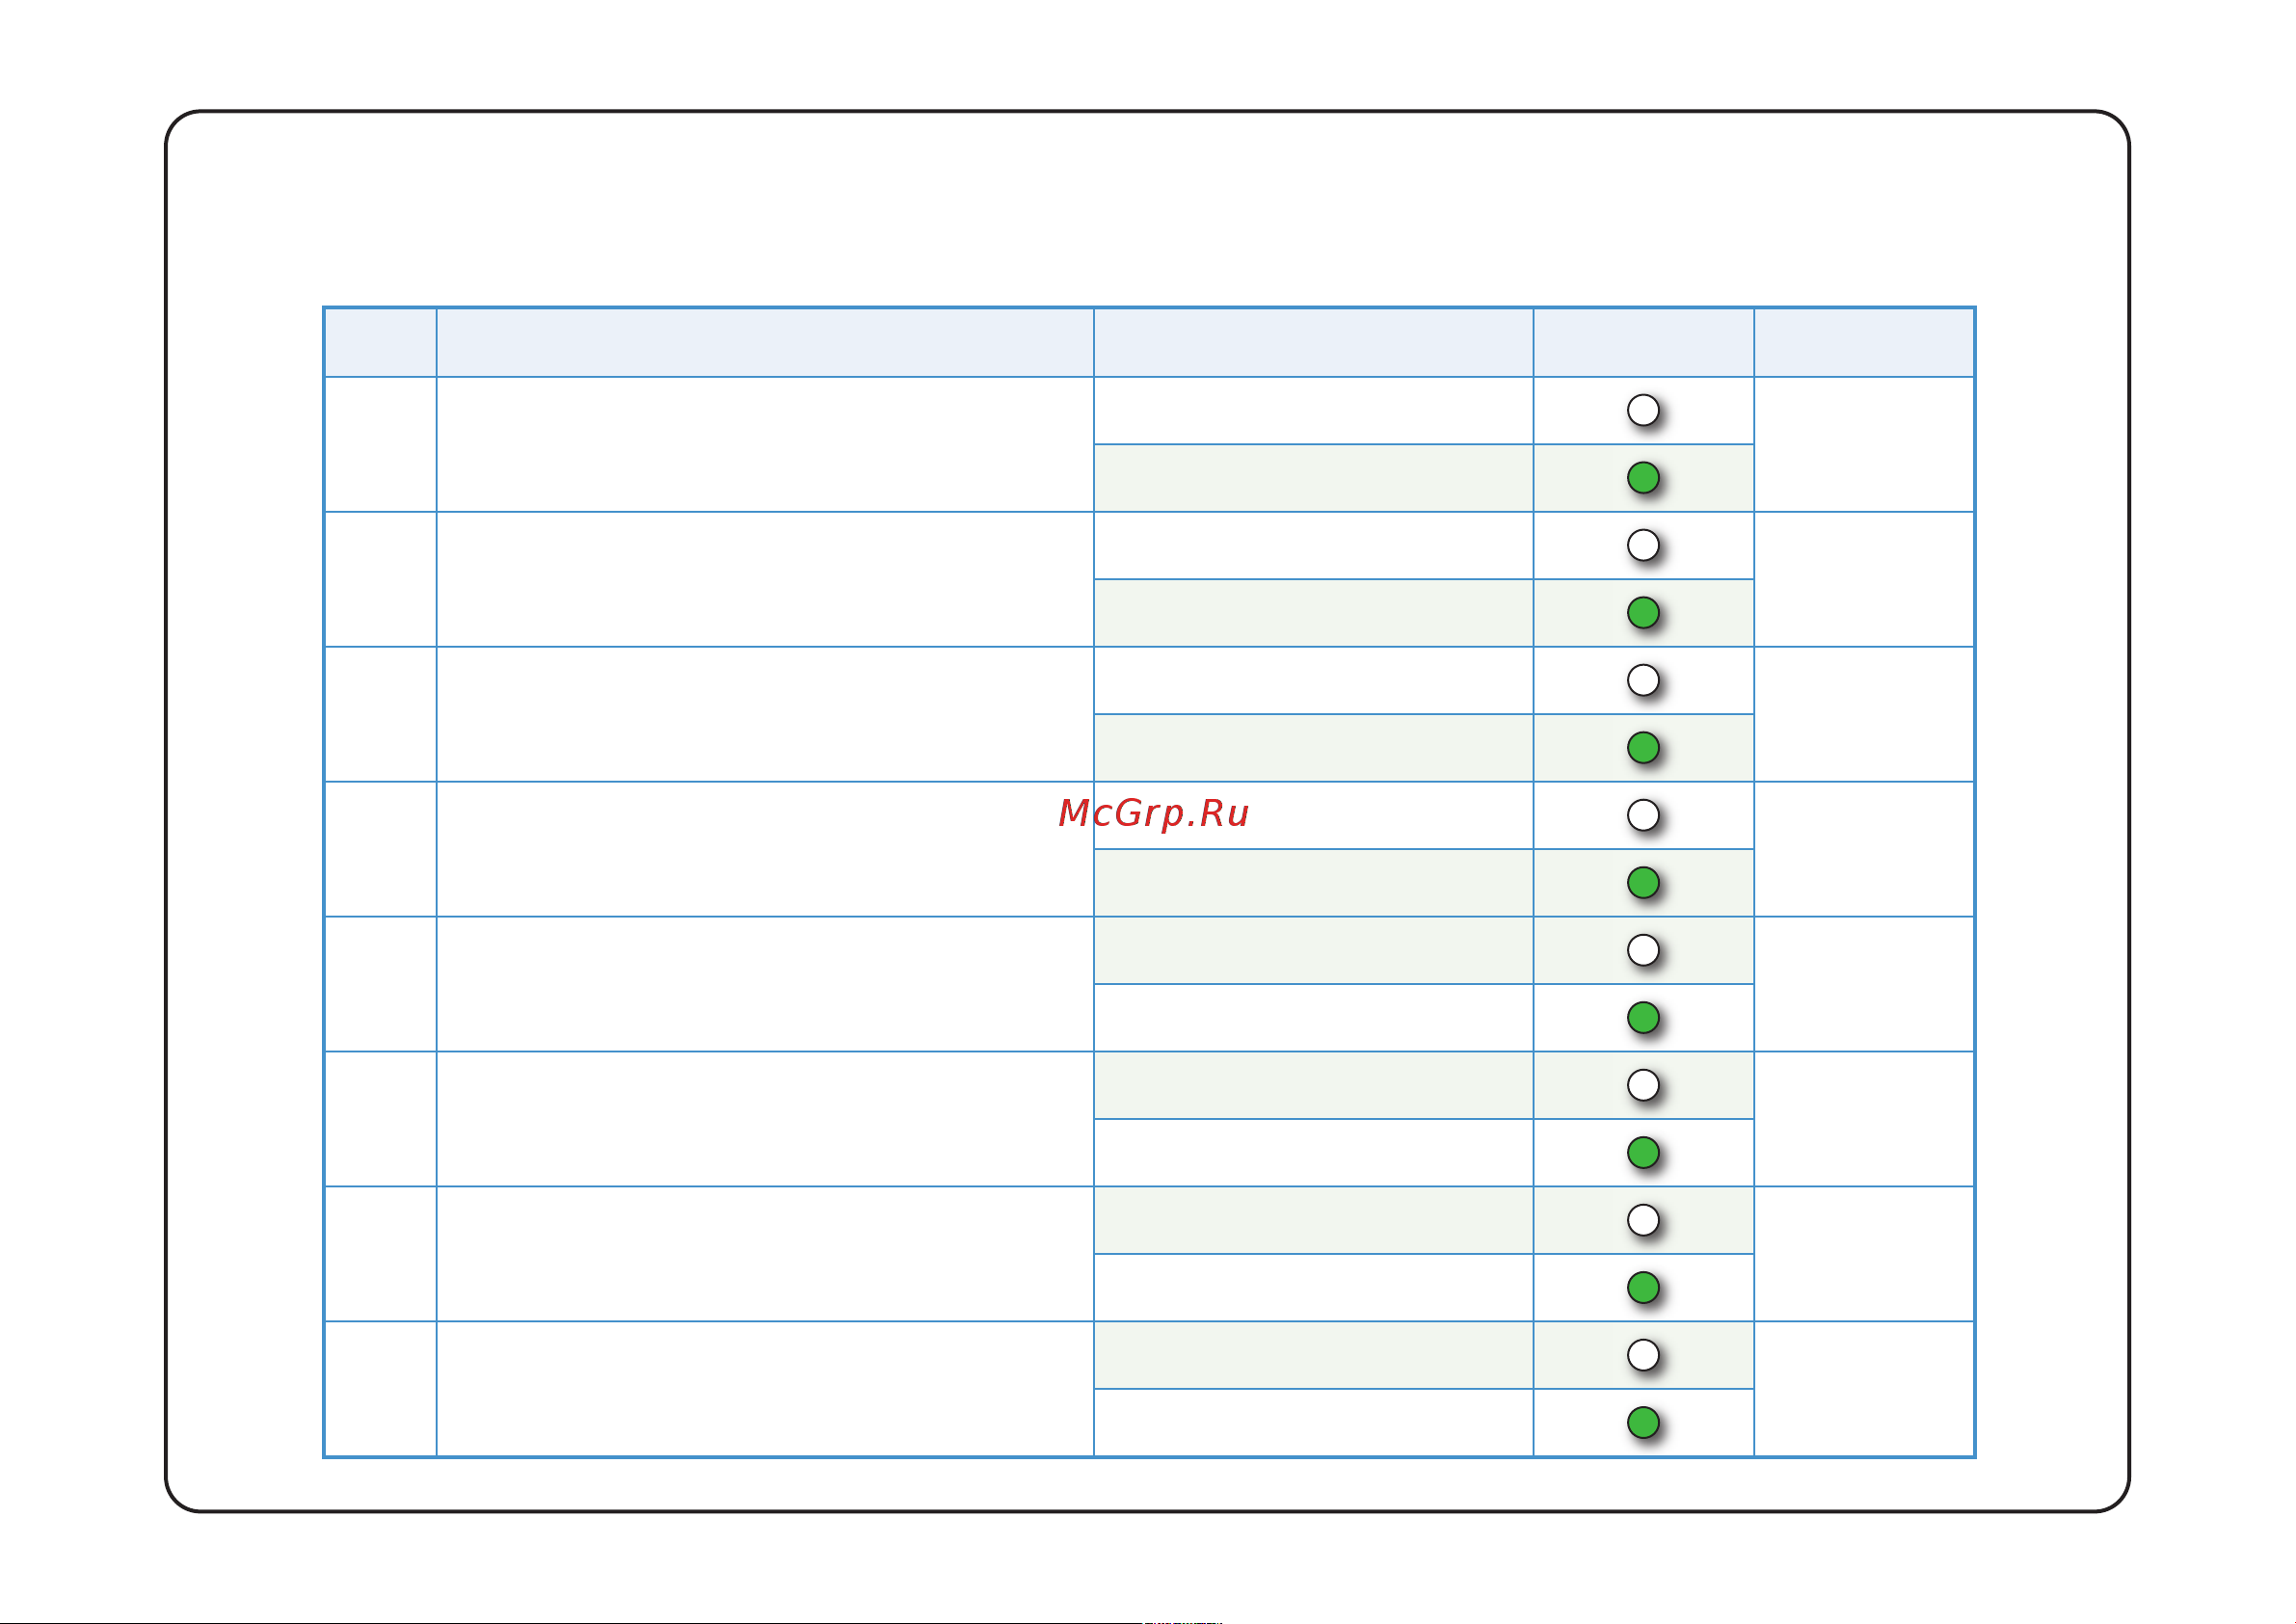Image resolution: width=2296 pixels, height=1624 pixels.
Task: Click the green circle in the fifth row group
Action: (x=1643, y=1018)
